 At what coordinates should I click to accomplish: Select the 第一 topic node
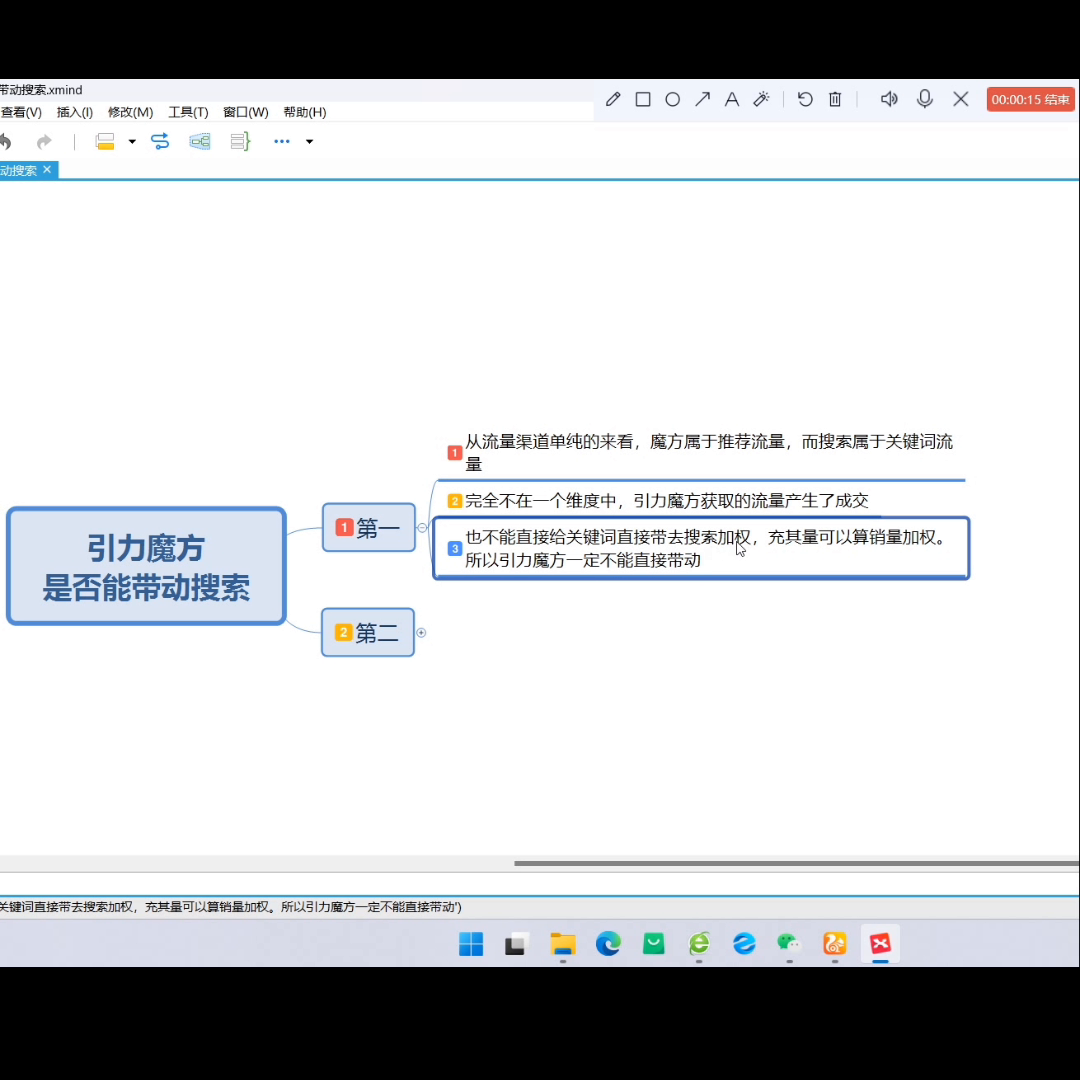click(368, 528)
